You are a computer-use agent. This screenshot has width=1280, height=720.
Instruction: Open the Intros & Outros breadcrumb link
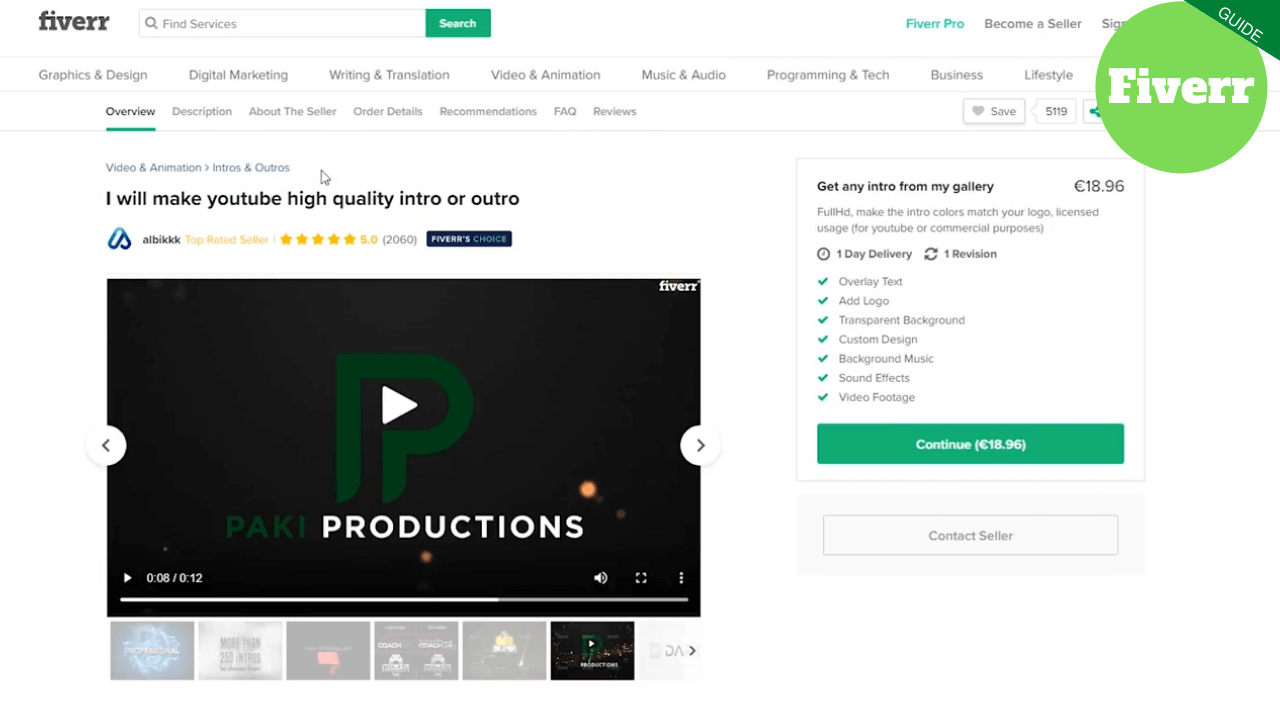(251, 168)
